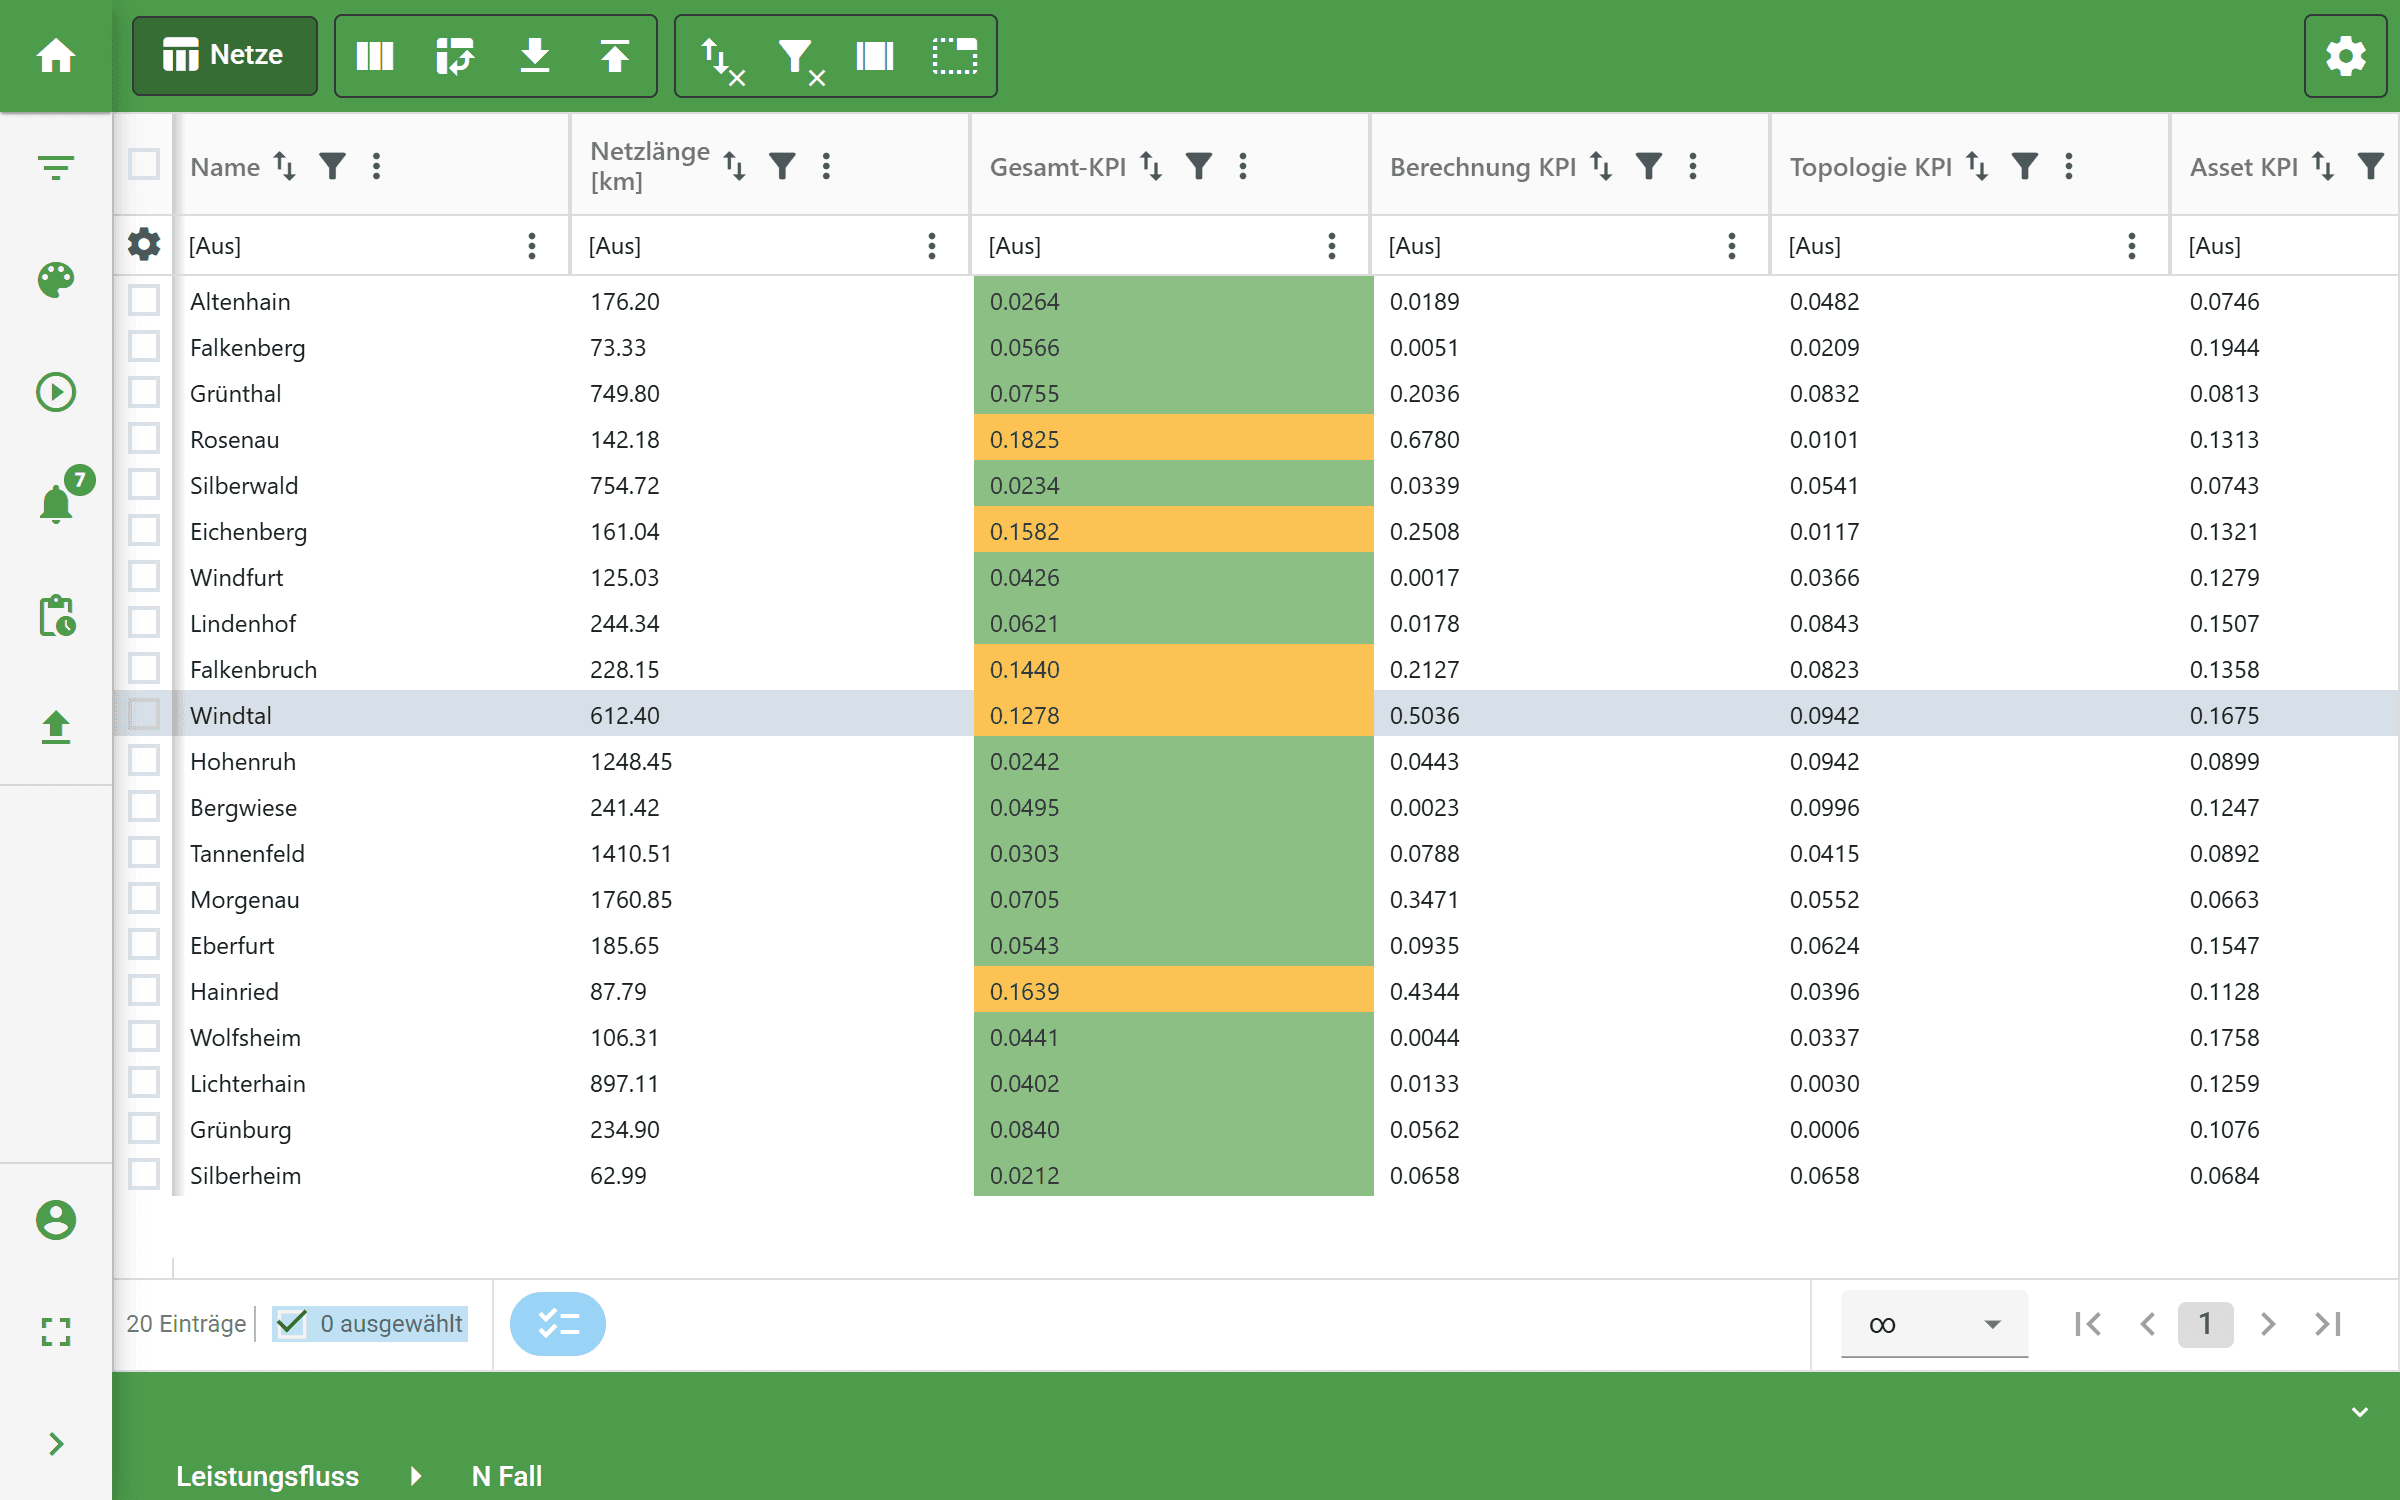Select the play/run icon in the left sidebar
Viewport: 2400px width, 1500px height.
(56, 392)
